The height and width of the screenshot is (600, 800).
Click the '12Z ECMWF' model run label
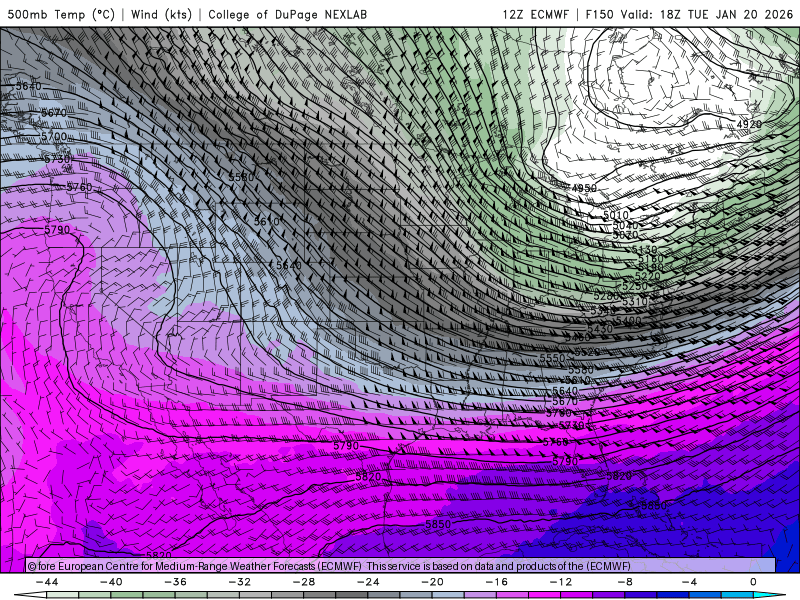535,14
